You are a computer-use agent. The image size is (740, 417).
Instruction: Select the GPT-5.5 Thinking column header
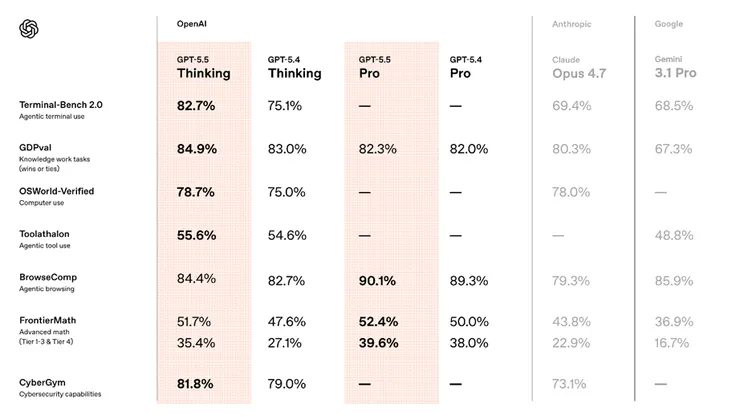pos(203,67)
